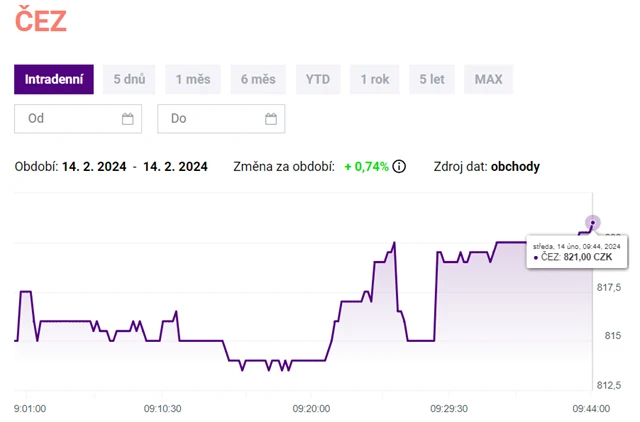Select the MAX period tab
Screen dimensions: 640x422
[488, 79]
